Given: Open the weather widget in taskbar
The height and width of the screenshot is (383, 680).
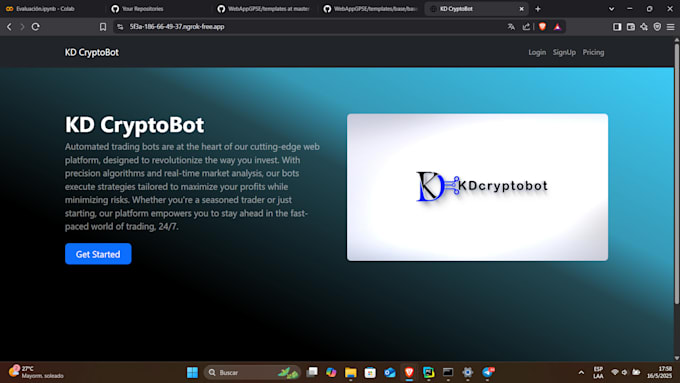Looking at the screenshot, I should 36,372.
